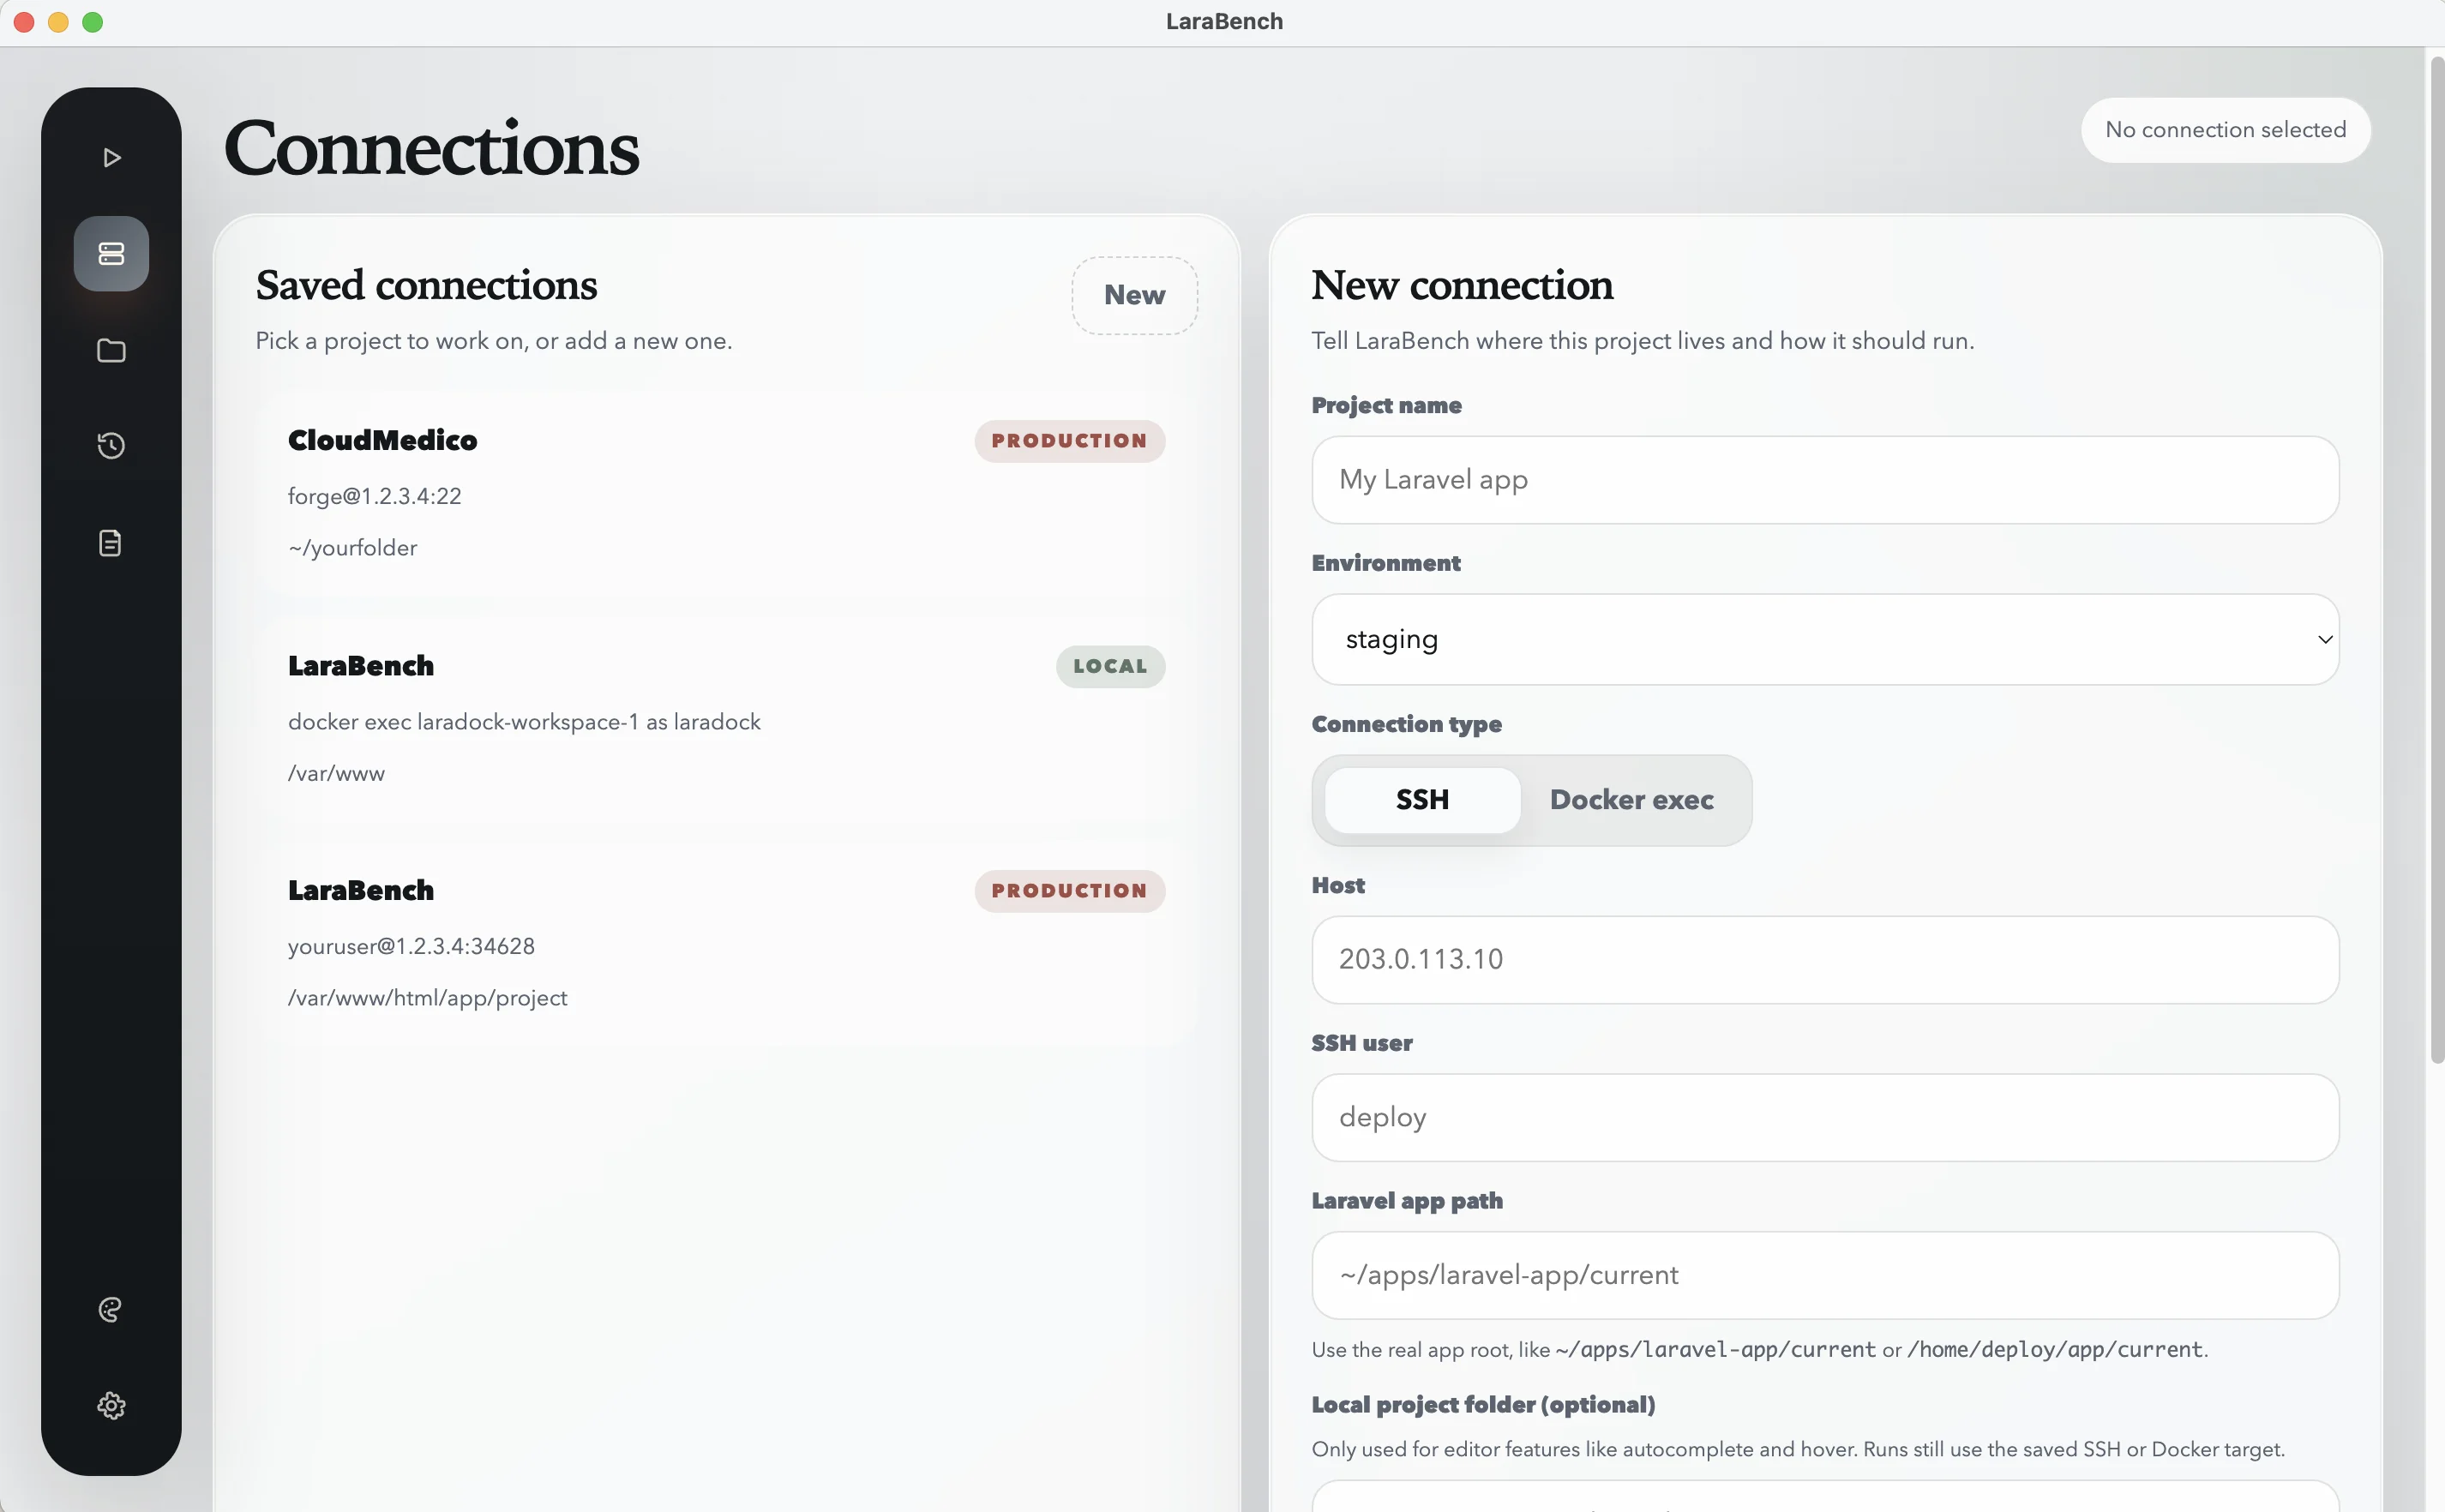Click the macOS green fullscreen window button
Screen dimensions: 2445x1512
point(92,22)
